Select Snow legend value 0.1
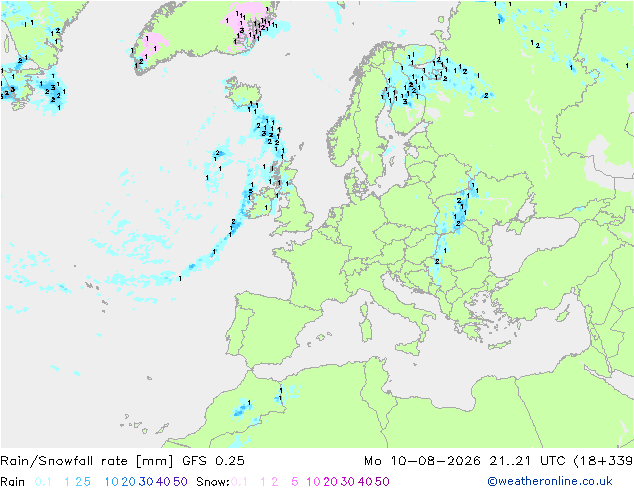The image size is (634, 490). pyautogui.click(x=239, y=482)
